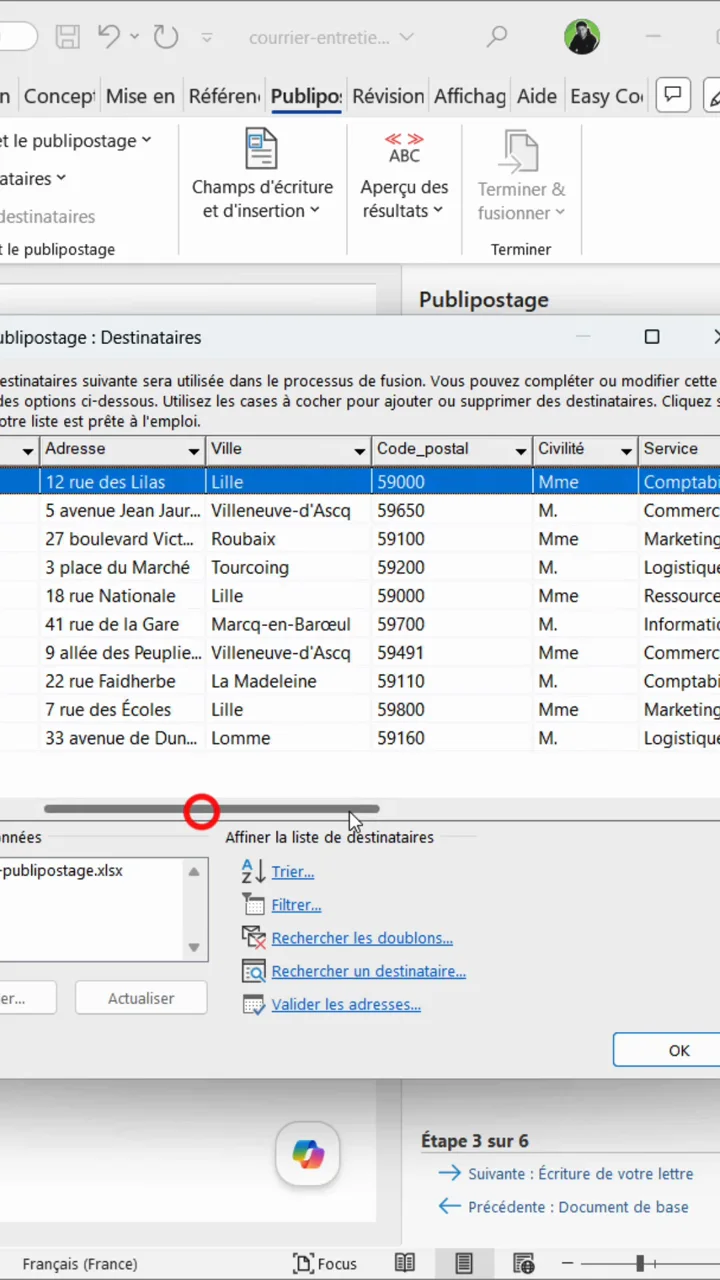Select the Roubaix city cell
The height and width of the screenshot is (1280, 720).
[243, 539]
